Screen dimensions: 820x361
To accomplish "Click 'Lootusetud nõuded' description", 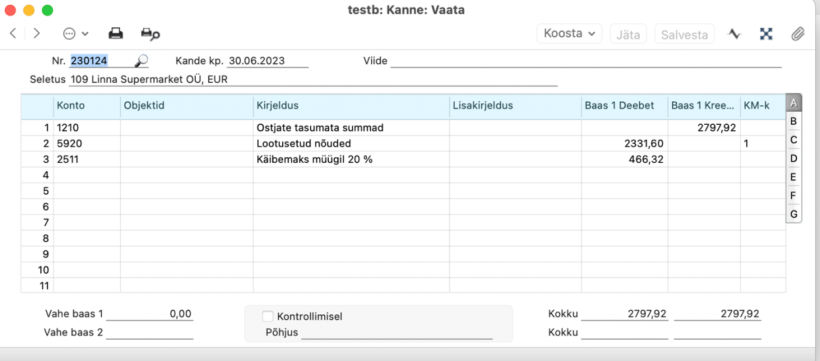I will point(351,143).
